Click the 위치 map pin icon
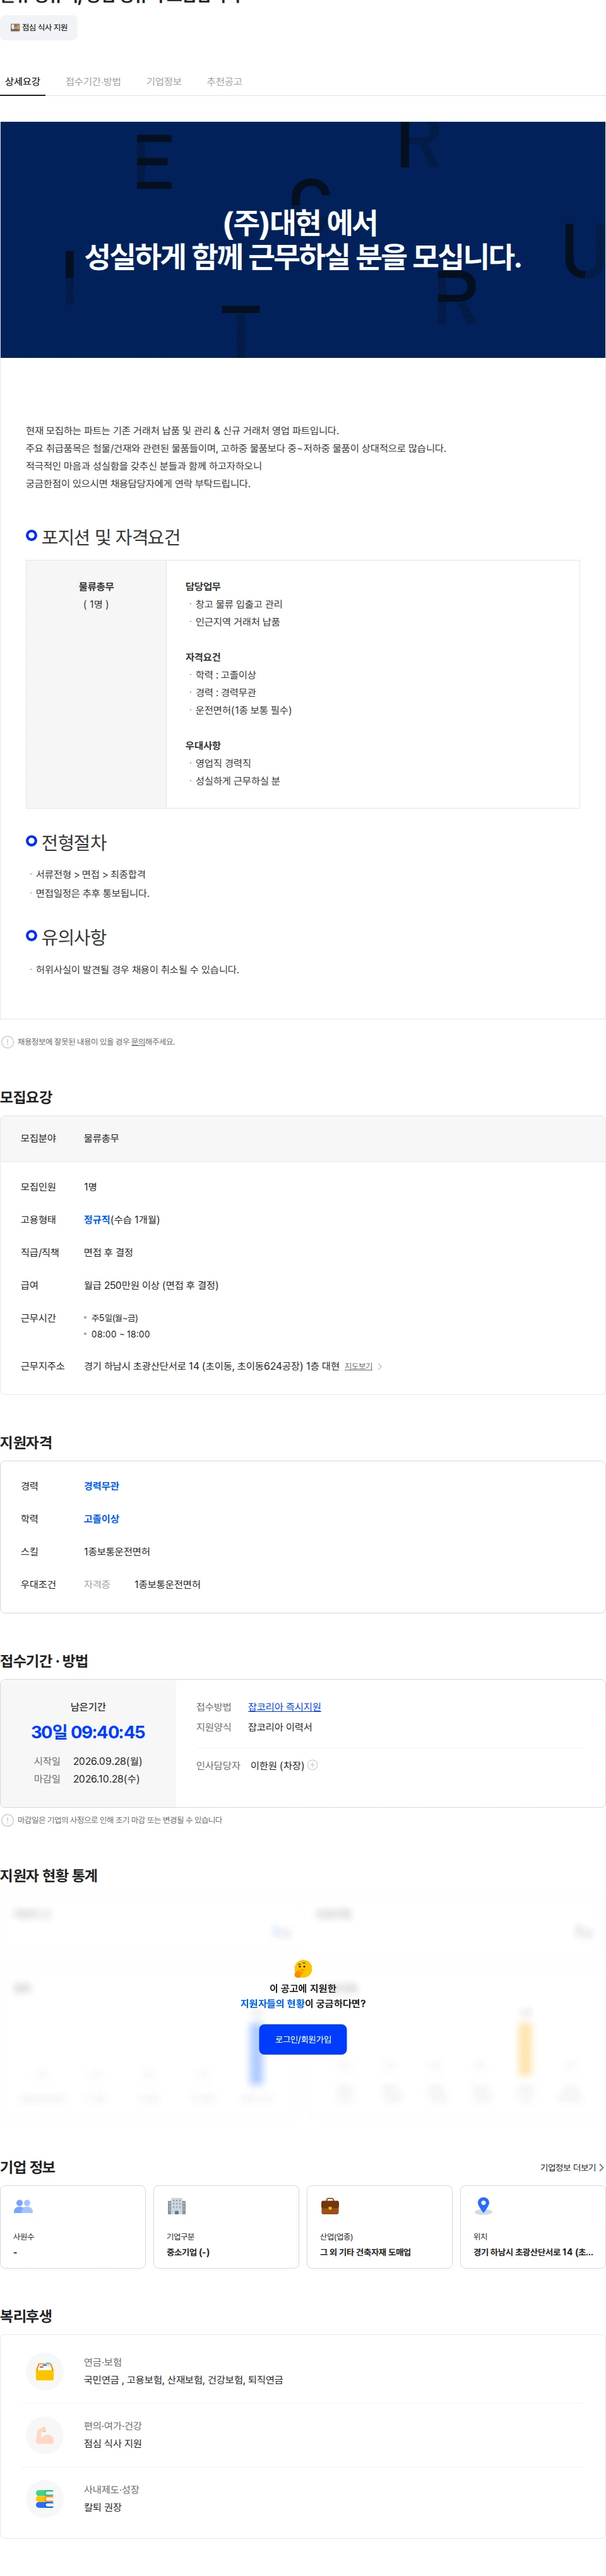This screenshot has width=606, height=2576. click(x=483, y=2206)
